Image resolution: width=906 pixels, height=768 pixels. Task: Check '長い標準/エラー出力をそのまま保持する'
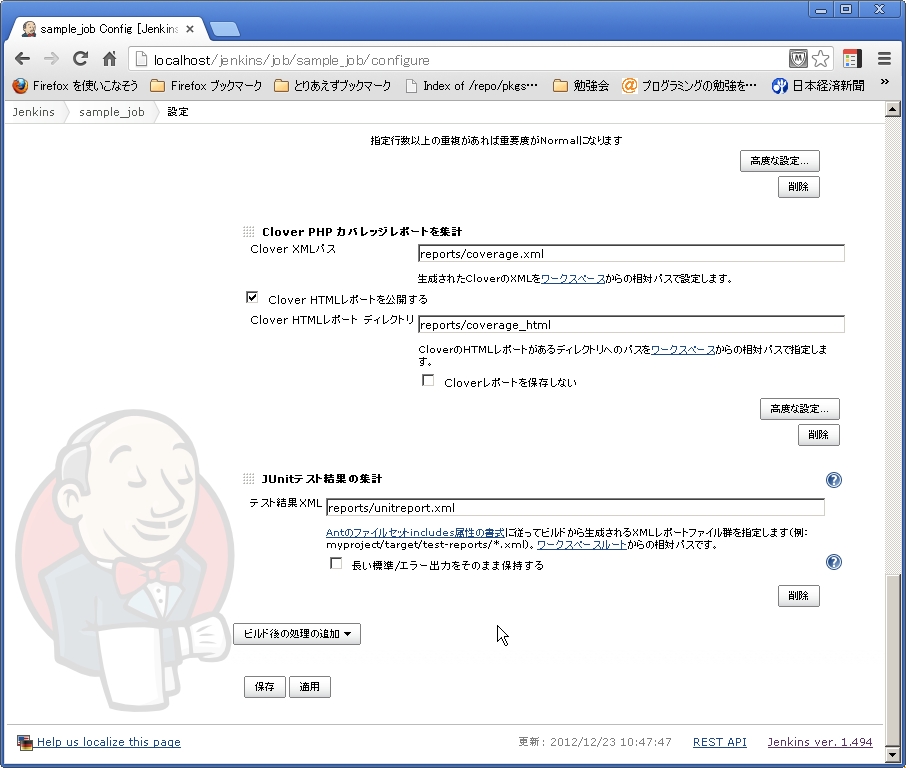(336, 563)
